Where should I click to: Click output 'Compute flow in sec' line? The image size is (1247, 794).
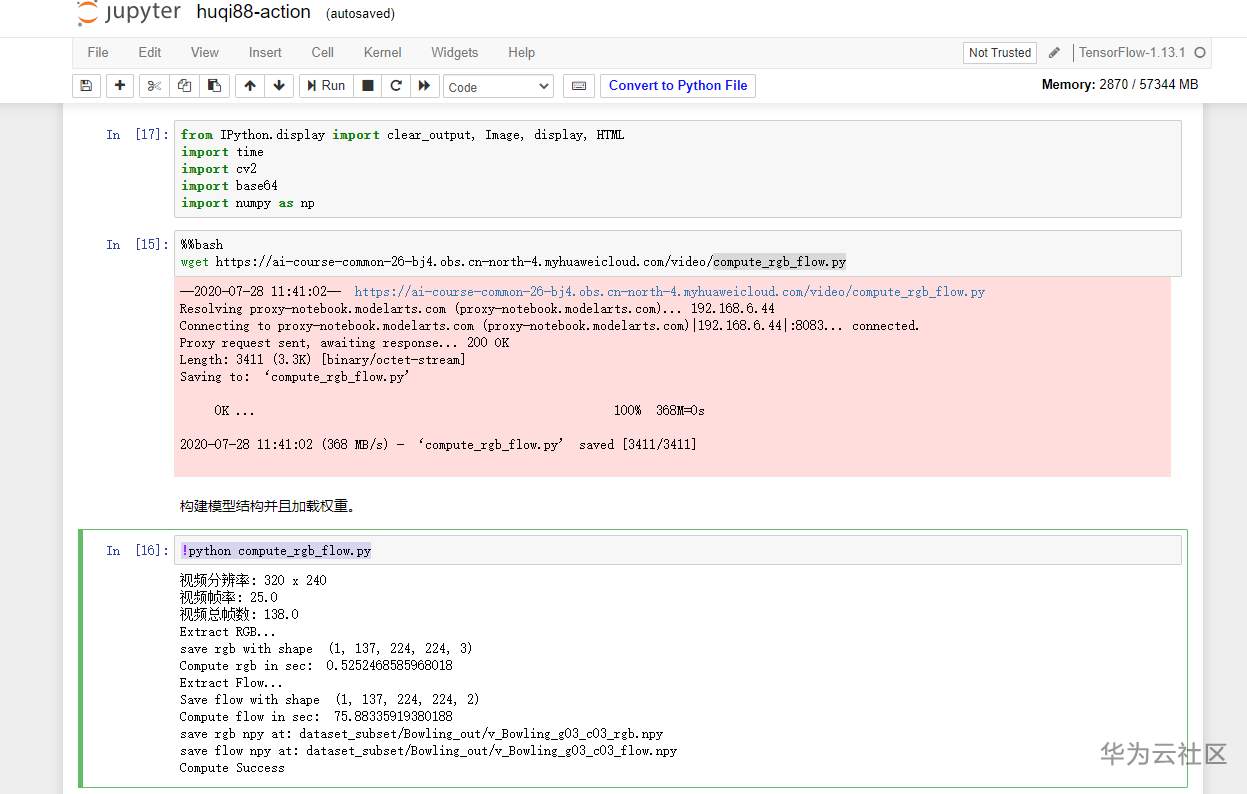pos(316,717)
